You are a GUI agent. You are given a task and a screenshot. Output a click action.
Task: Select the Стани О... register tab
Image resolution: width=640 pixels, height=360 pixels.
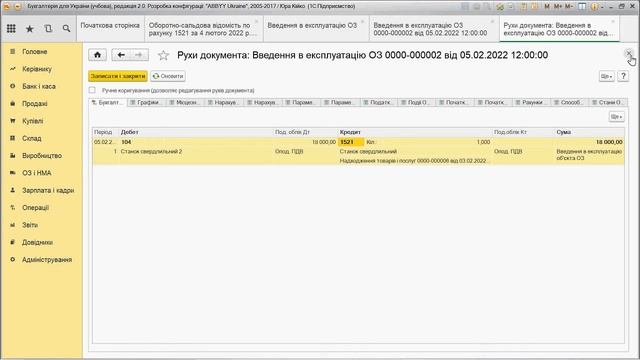[608, 102]
